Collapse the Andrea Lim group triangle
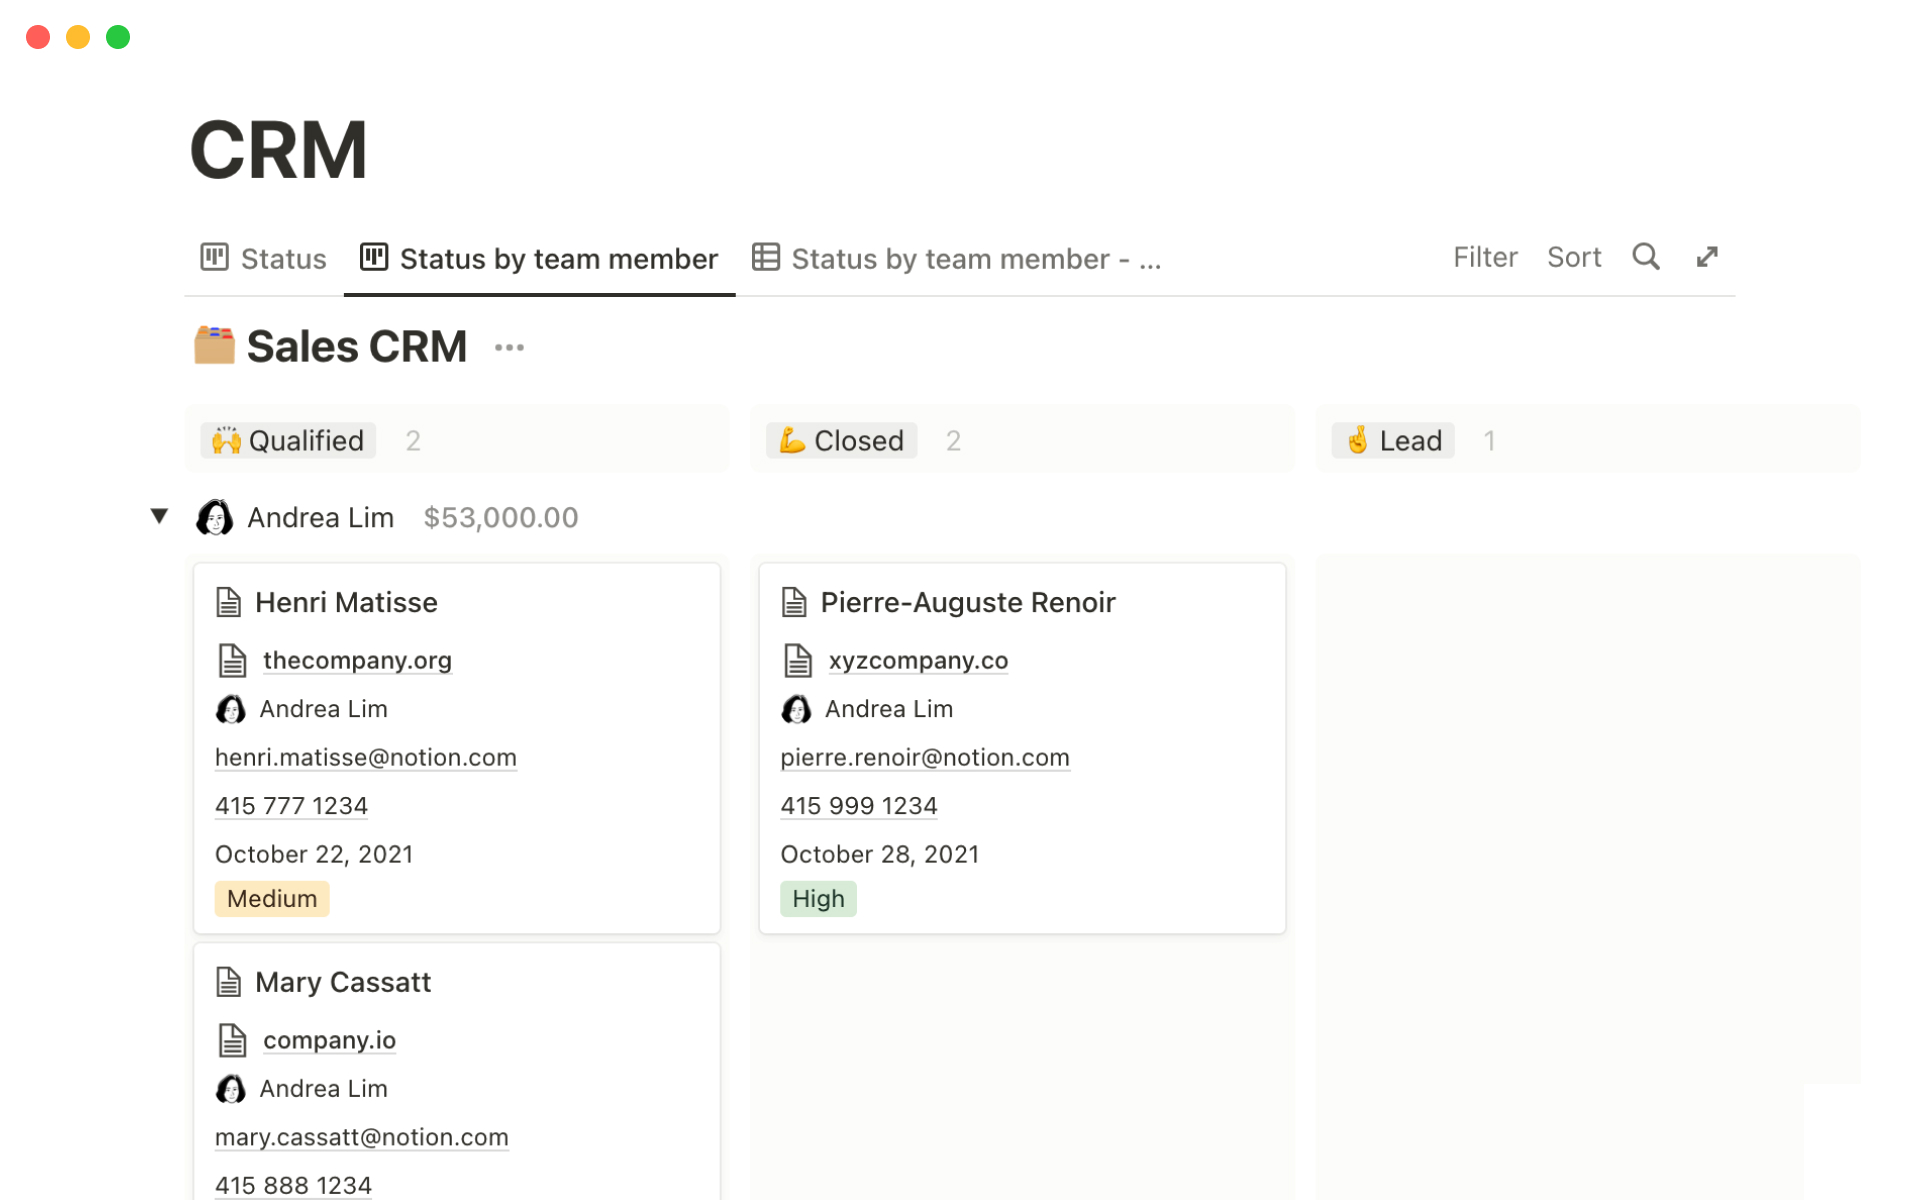 coord(159,516)
